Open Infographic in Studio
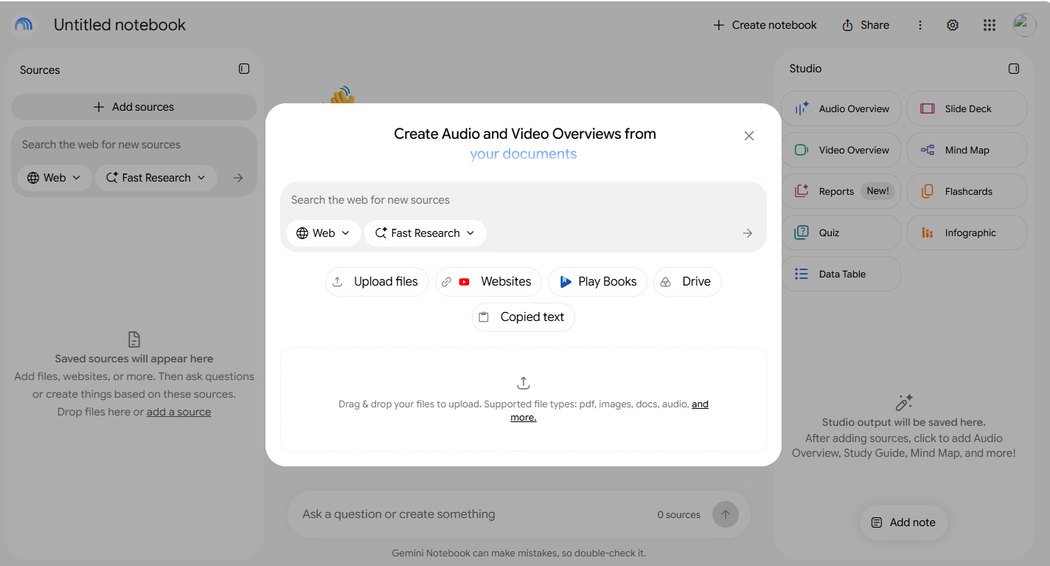The height and width of the screenshot is (566, 1050). (x=967, y=232)
